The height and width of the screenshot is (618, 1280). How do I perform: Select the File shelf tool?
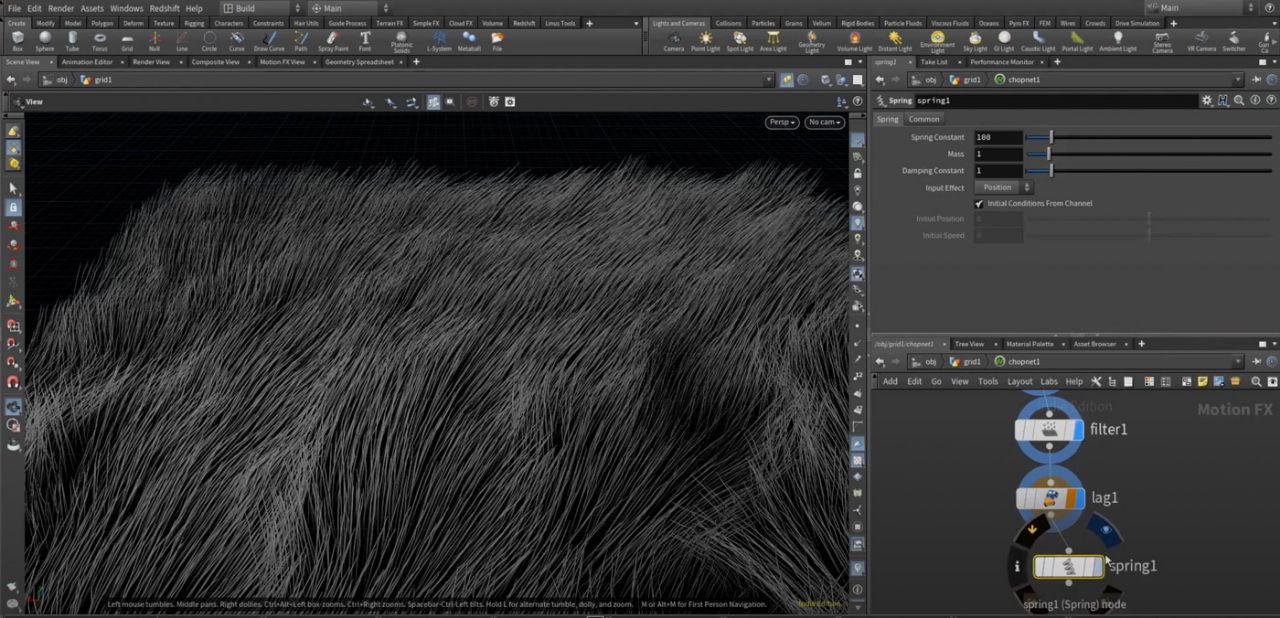497,41
